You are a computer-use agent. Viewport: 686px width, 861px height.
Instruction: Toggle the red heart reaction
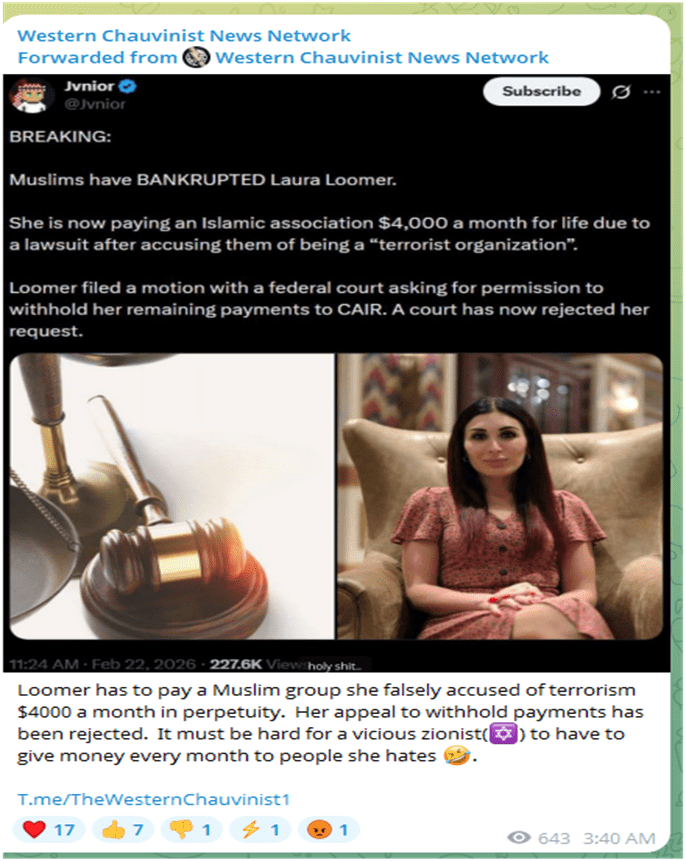[x=48, y=829]
